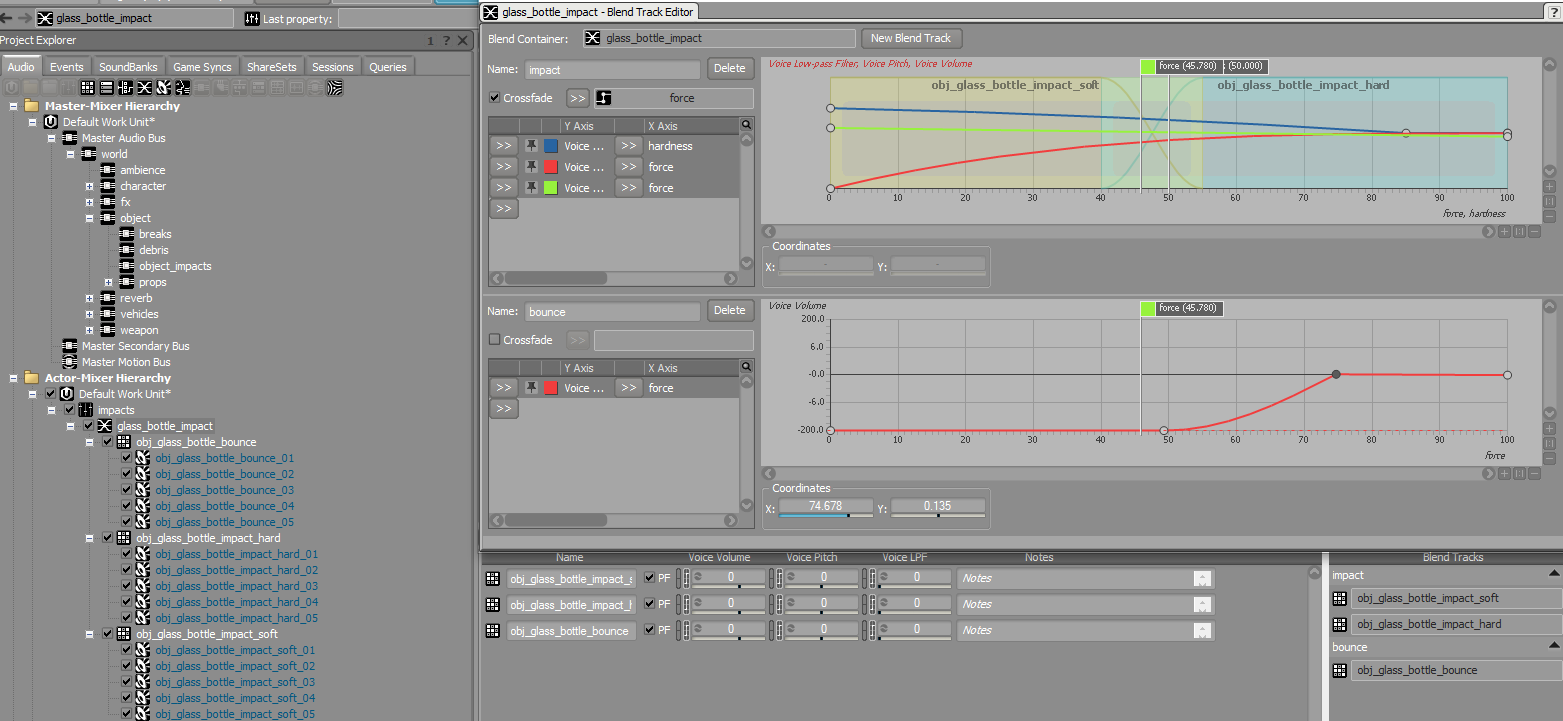Click the Sound SFX creation icon
The image size is (1563, 721).
(x=163, y=88)
